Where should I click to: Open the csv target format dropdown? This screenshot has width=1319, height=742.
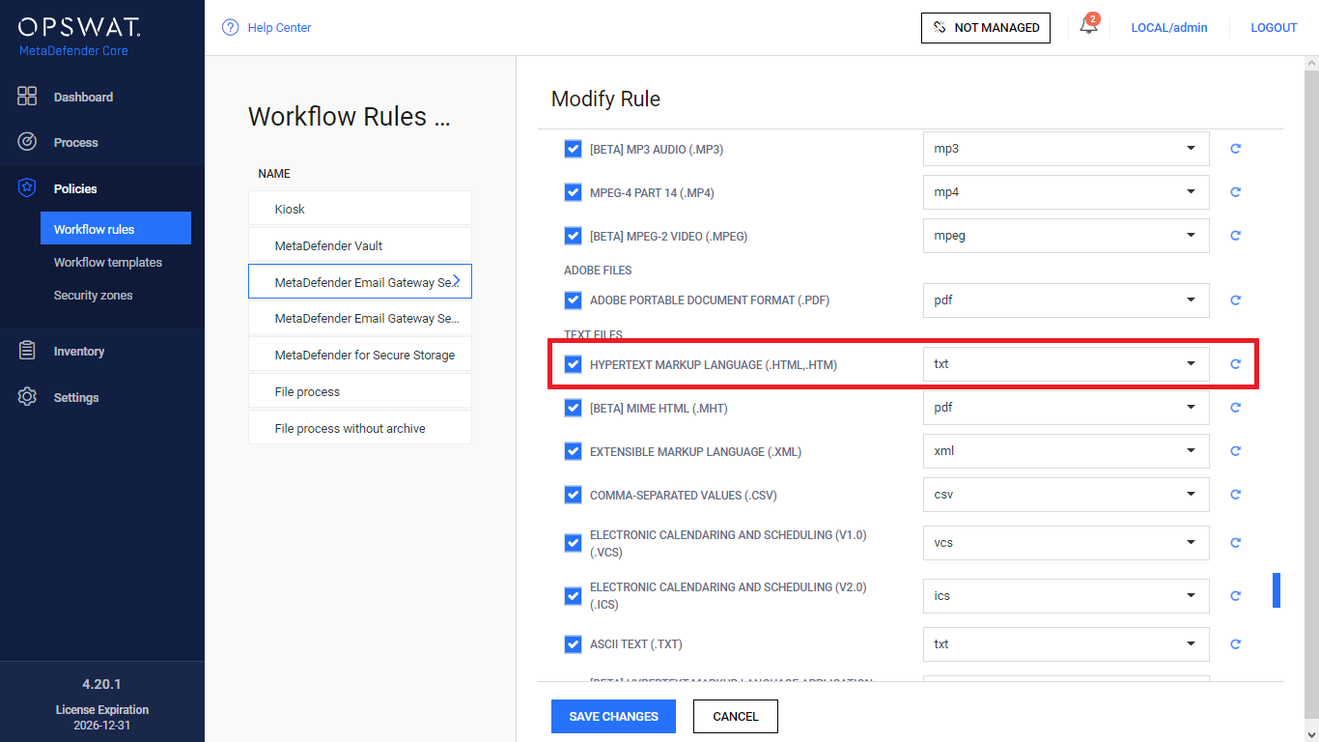coord(1066,494)
